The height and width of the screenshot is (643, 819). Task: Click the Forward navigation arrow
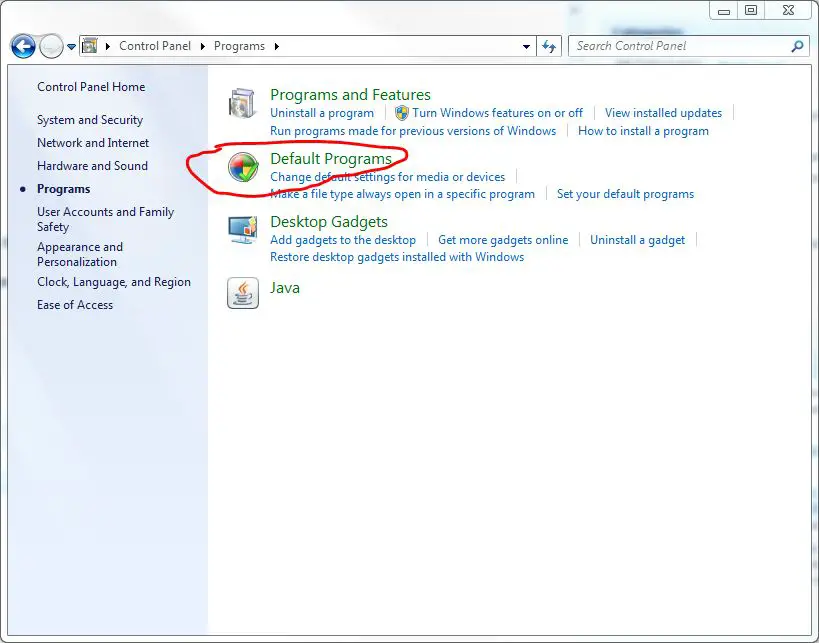click(51, 46)
